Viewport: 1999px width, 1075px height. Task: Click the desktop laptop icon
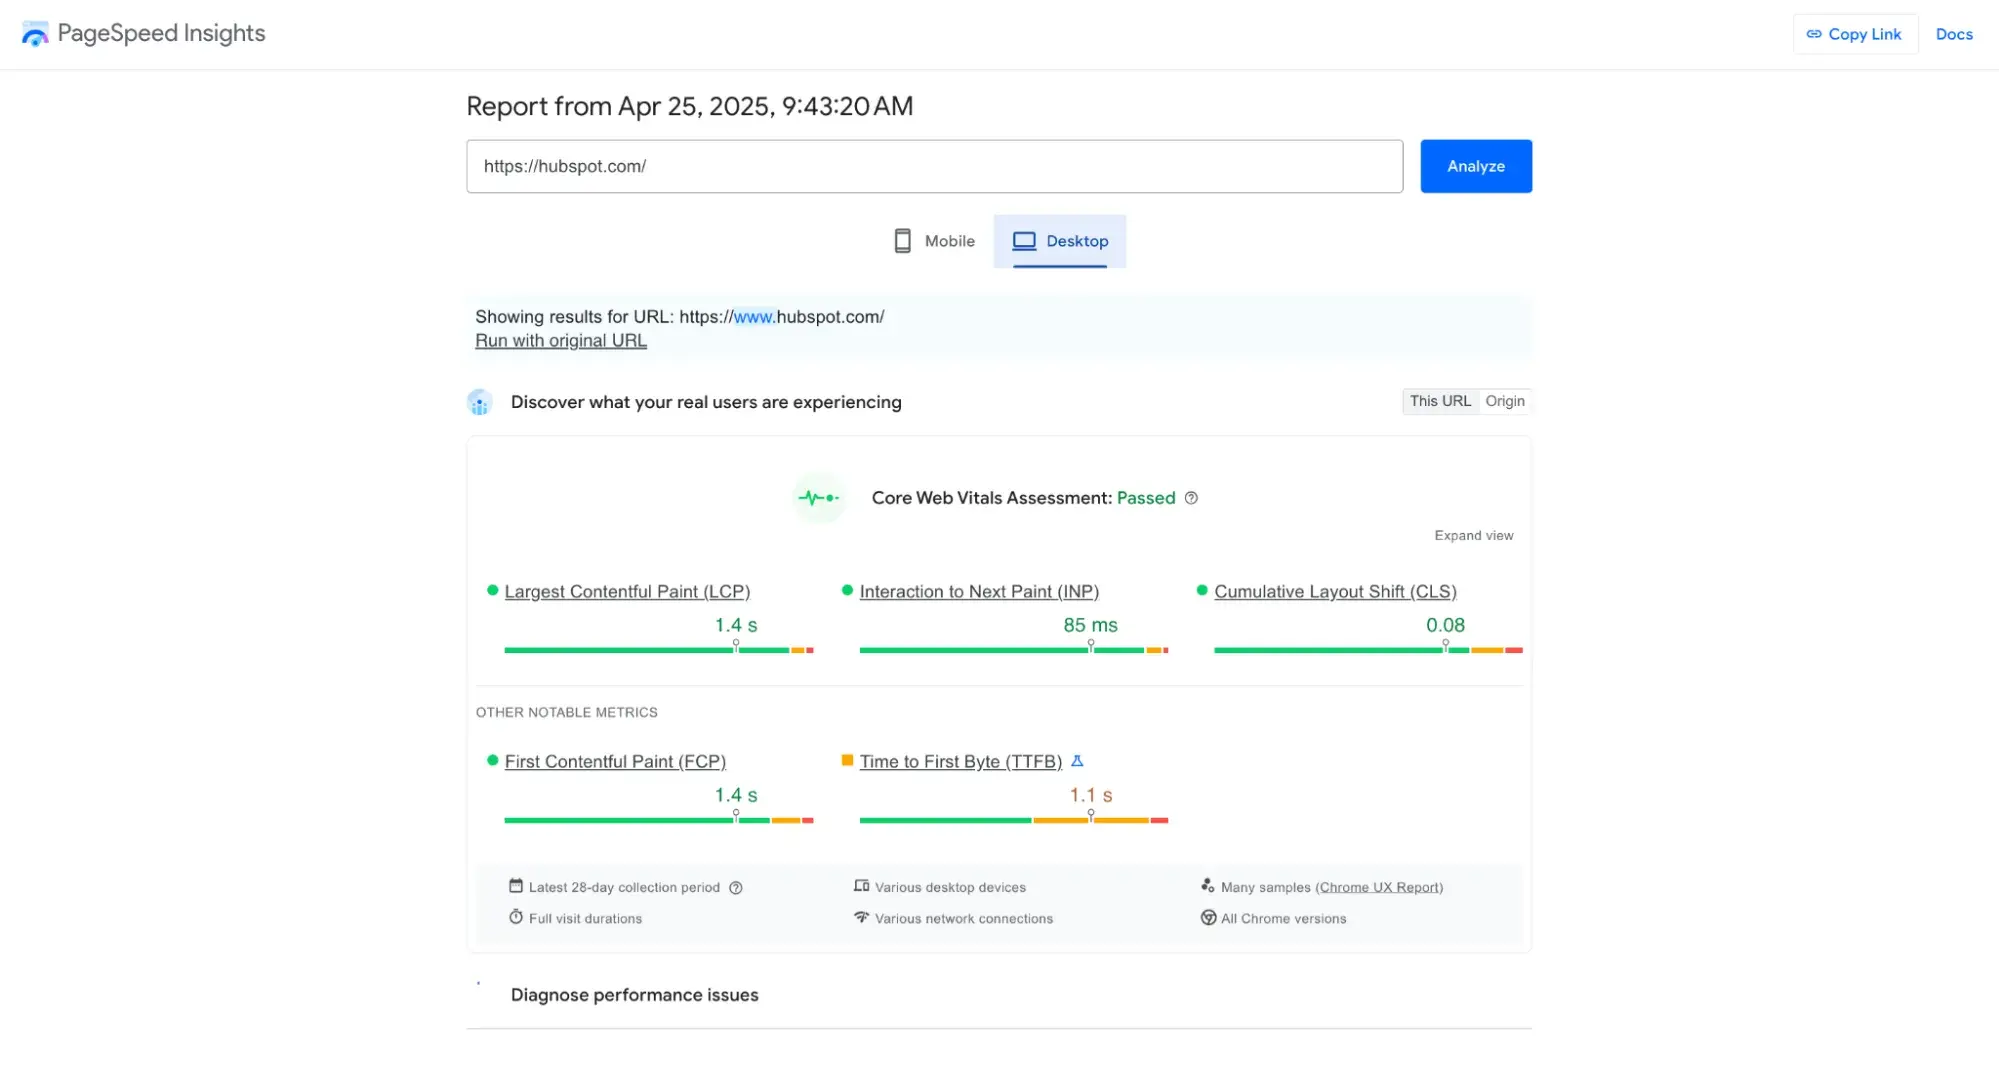1024,241
